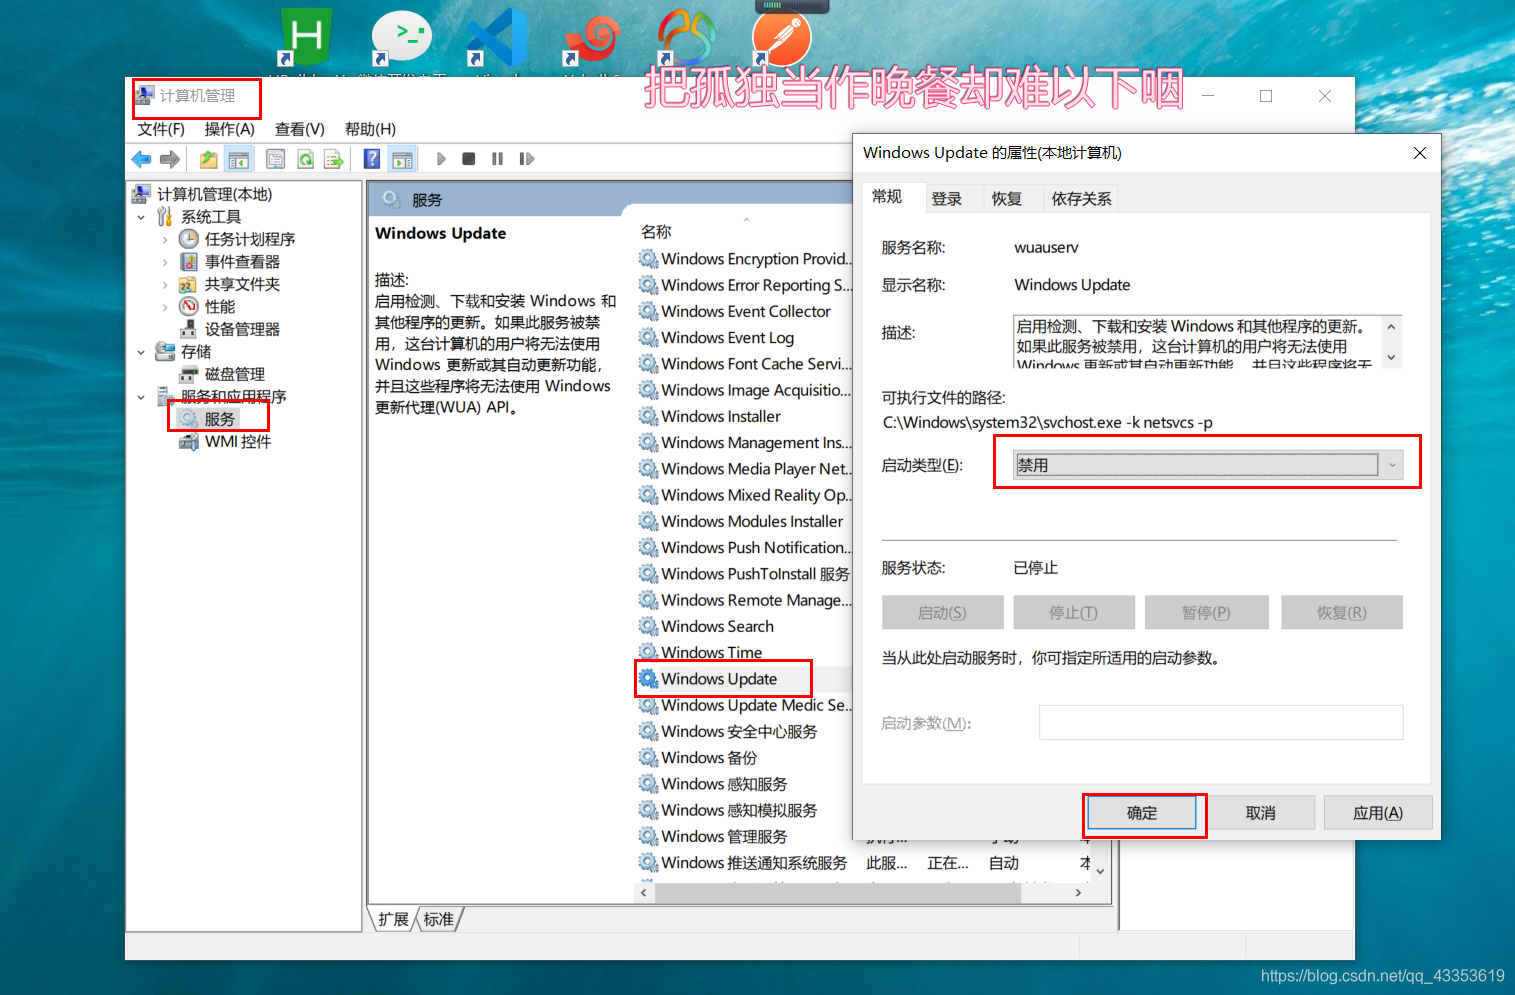Click the Export List toolbar icon
The height and width of the screenshot is (995, 1515).
pyautogui.click(x=333, y=159)
